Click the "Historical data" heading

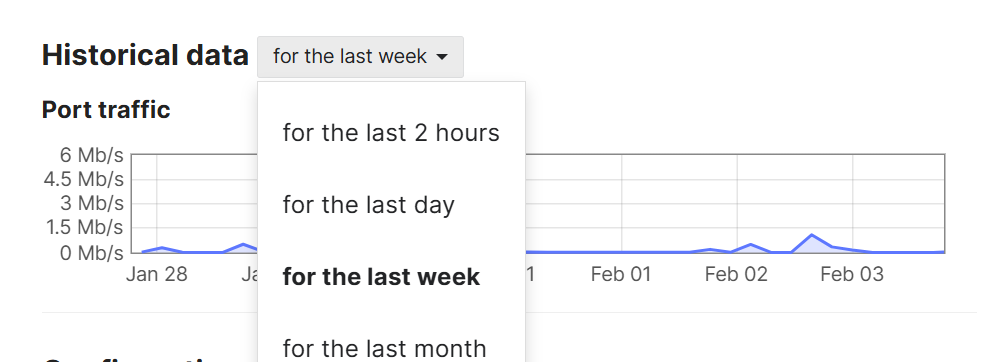click(145, 56)
